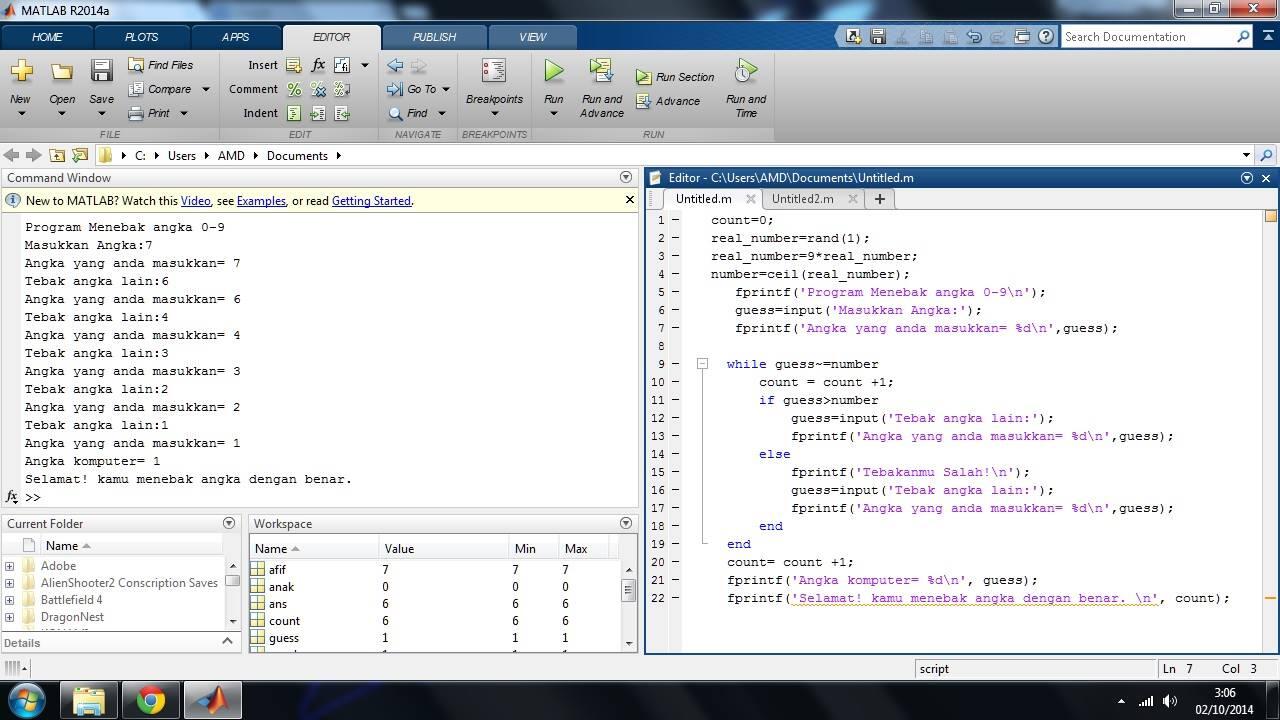Switch to the VIEW tab

pos(532,37)
